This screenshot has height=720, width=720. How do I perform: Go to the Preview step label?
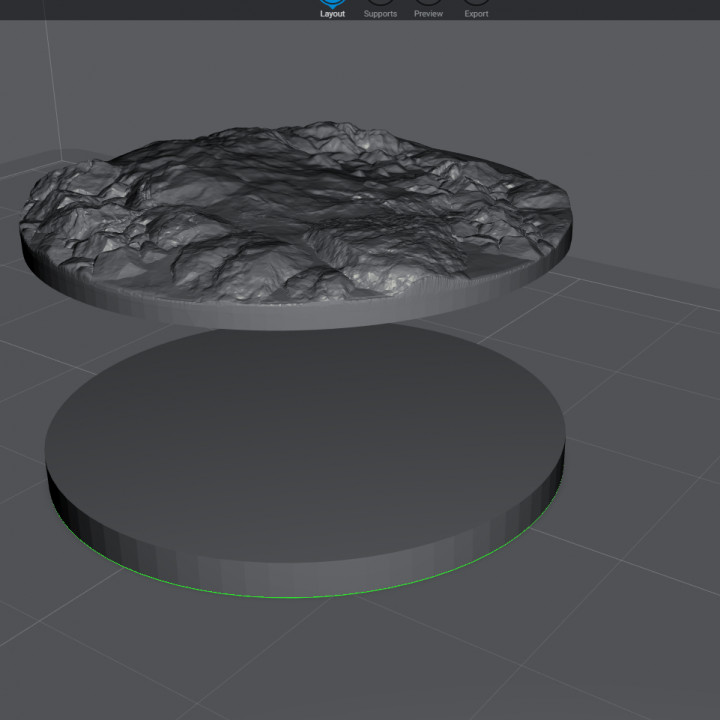[x=428, y=14]
